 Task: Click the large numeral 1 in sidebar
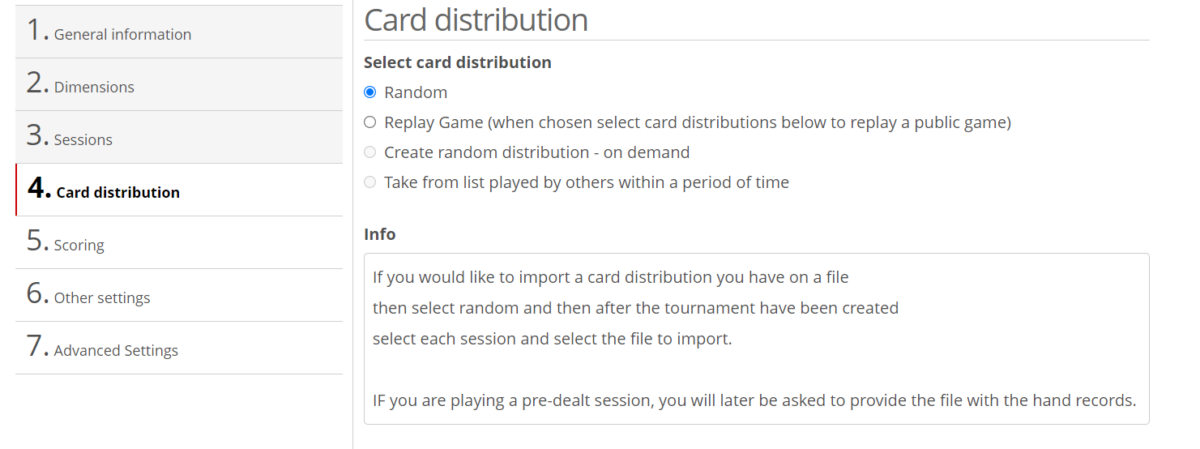37,31
